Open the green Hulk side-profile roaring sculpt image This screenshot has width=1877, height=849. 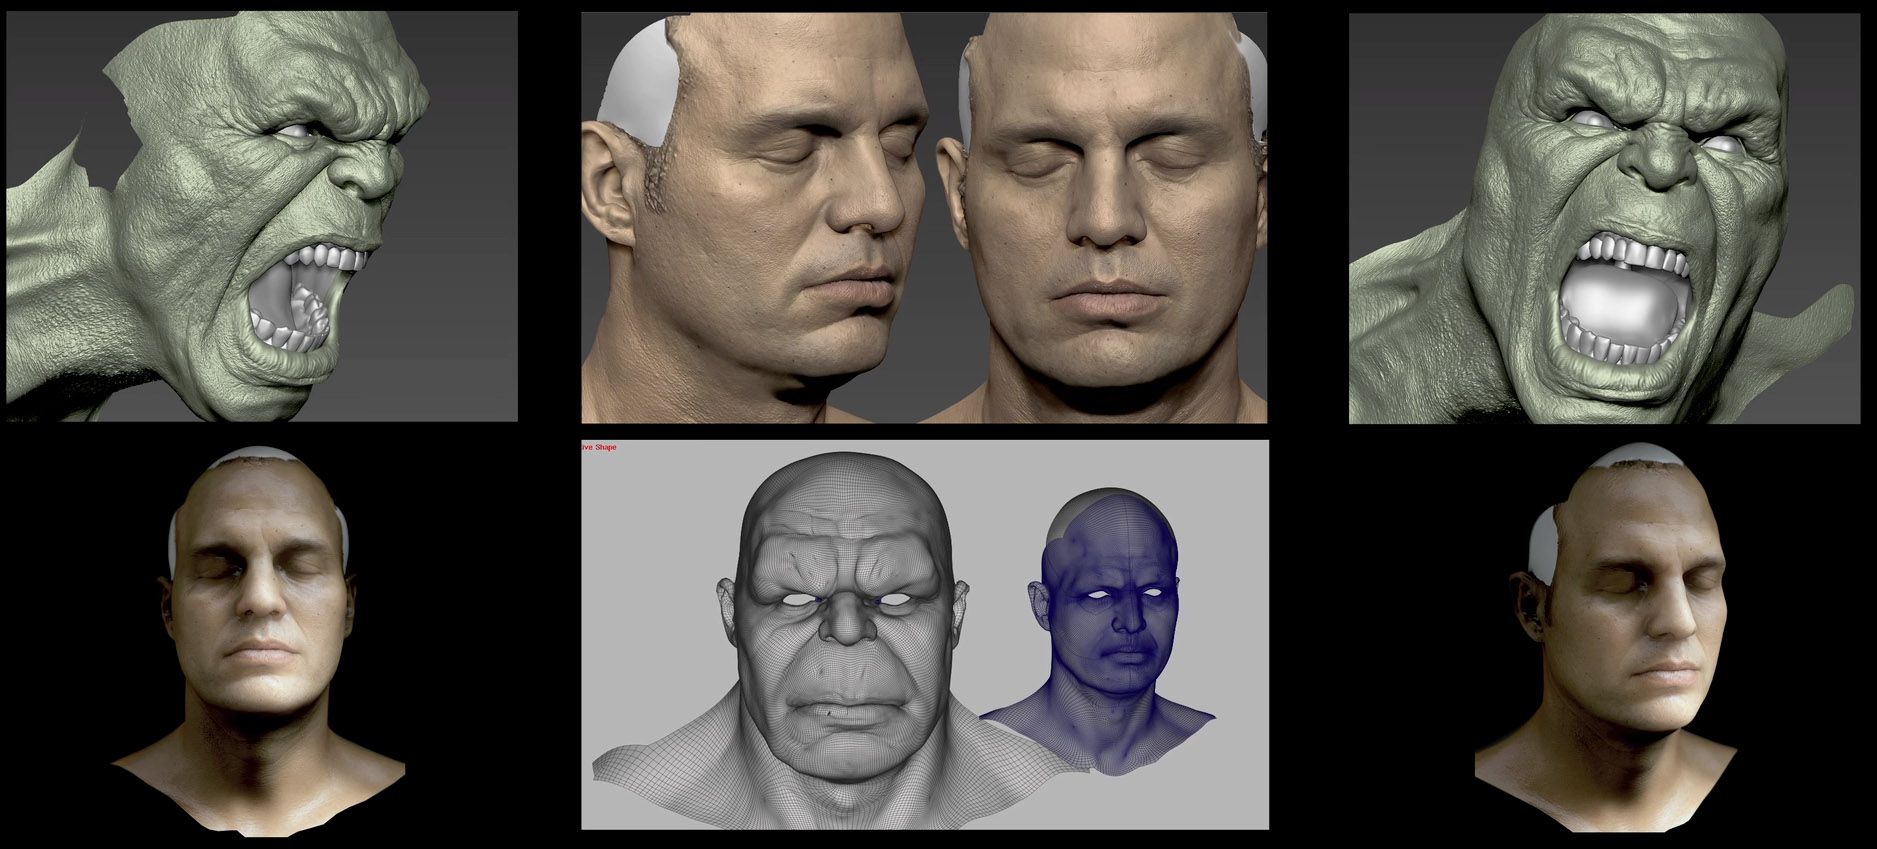[x=262, y=217]
